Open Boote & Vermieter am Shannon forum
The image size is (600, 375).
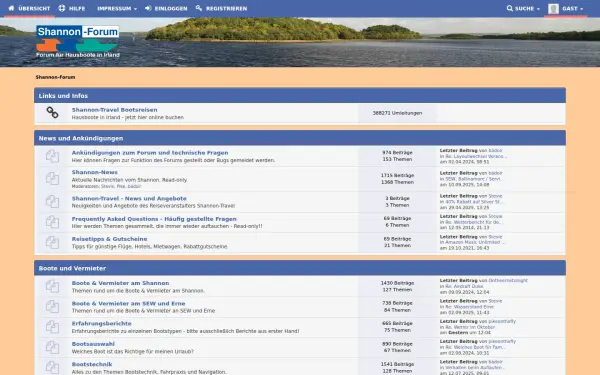pyautogui.click(x=120, y=283)
